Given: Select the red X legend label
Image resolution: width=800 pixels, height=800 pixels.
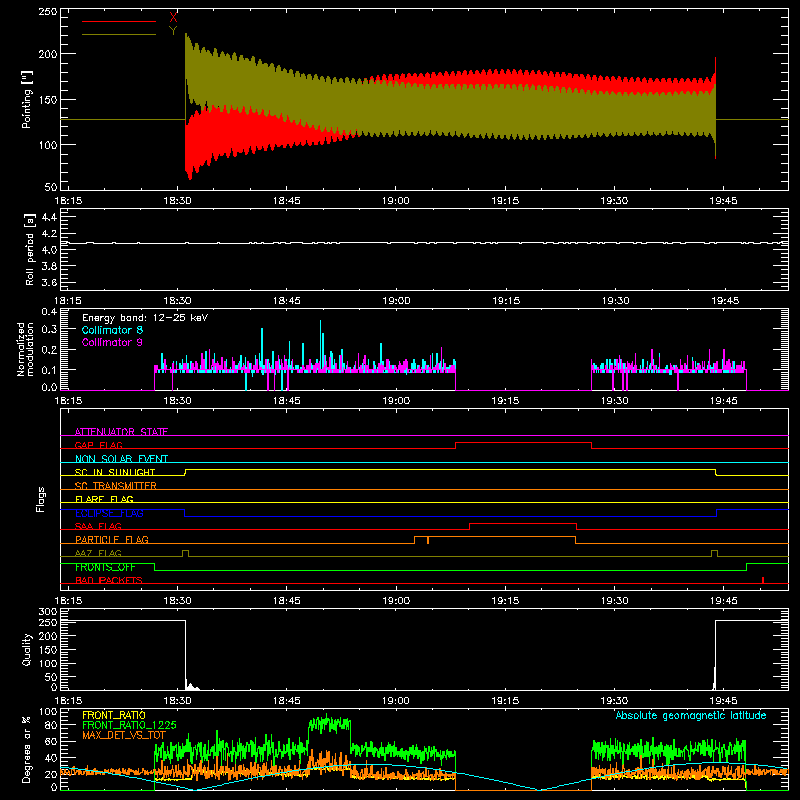Looking at the screenshot, I should (173, 18).
